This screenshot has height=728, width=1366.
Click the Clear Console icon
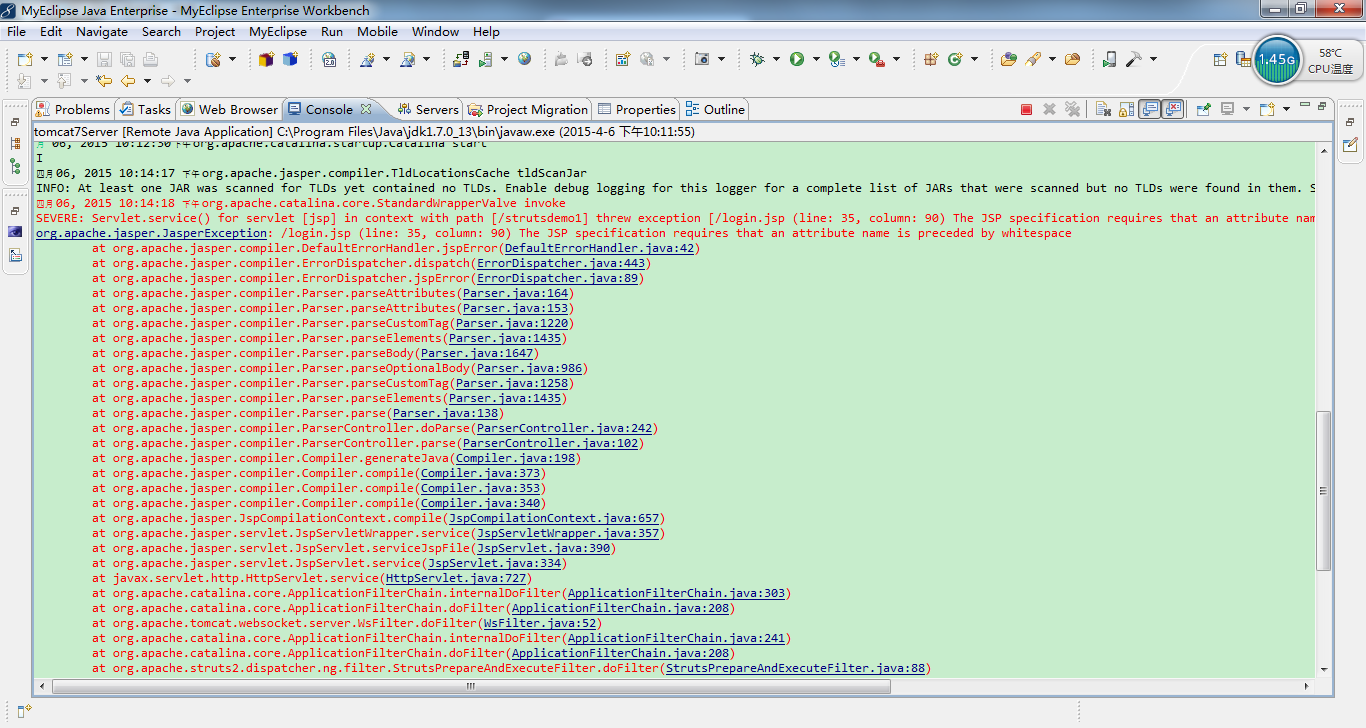click(1103, 109)
